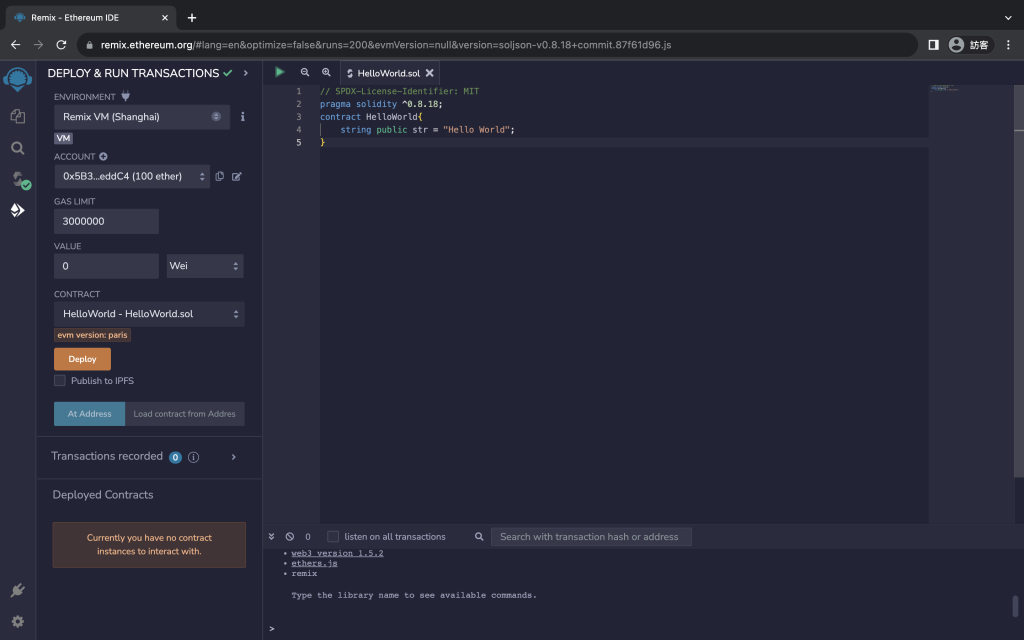Collapse Deploy & Run panel chevron
The height and width of the screenshot is (640, 1024).
(x=246, y=73)
